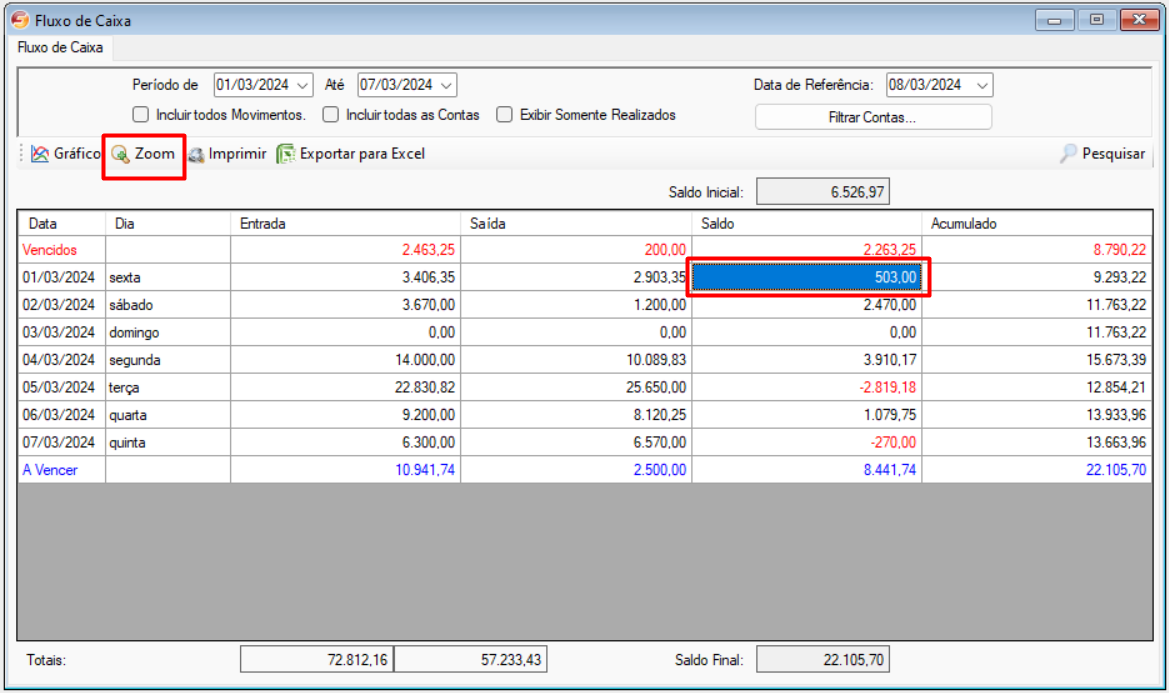The height and width of the screenshot is (693, 1169).
Task: Click the 22.105,70 Acumulado cell in A Vencer row
Action: pyautogui.click(x=1037, y=470)
